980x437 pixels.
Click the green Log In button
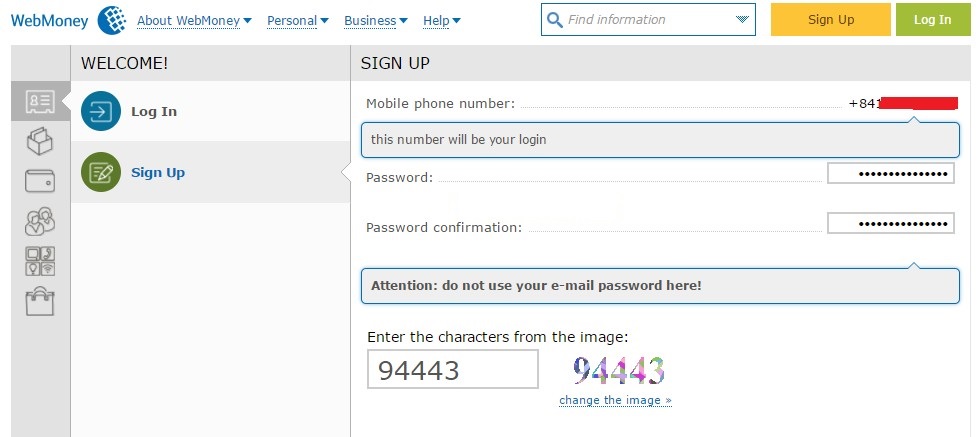pyautogui.click(x=933, y=19)
